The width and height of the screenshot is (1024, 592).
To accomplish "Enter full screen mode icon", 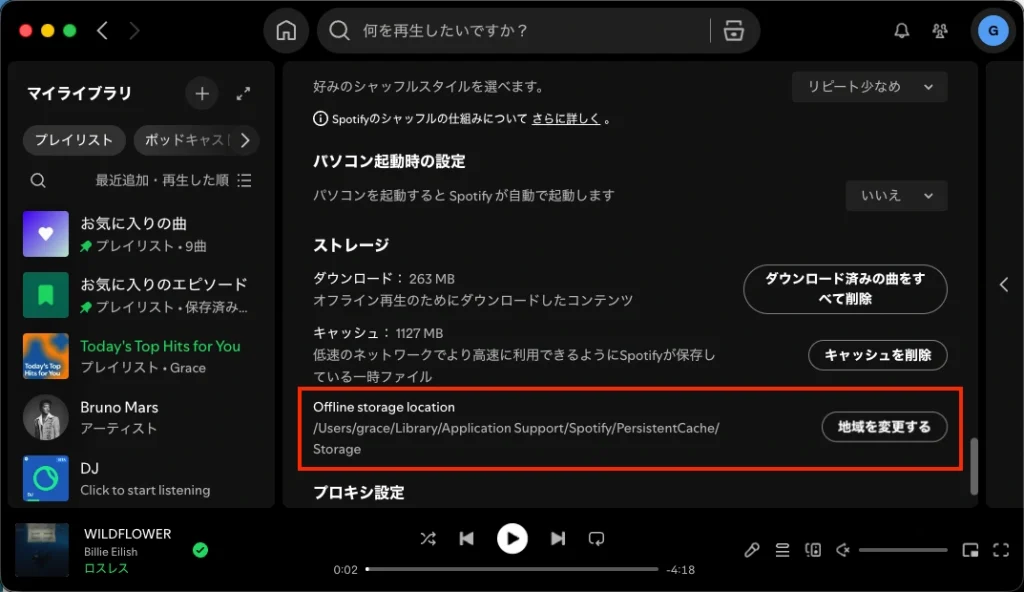I will [x=1000, y=550].
